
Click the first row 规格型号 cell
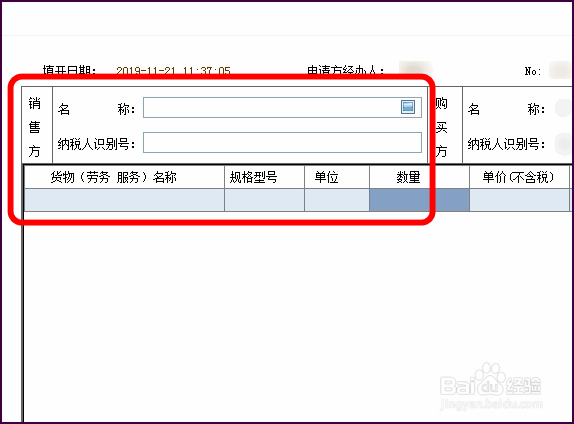(264, 200)
